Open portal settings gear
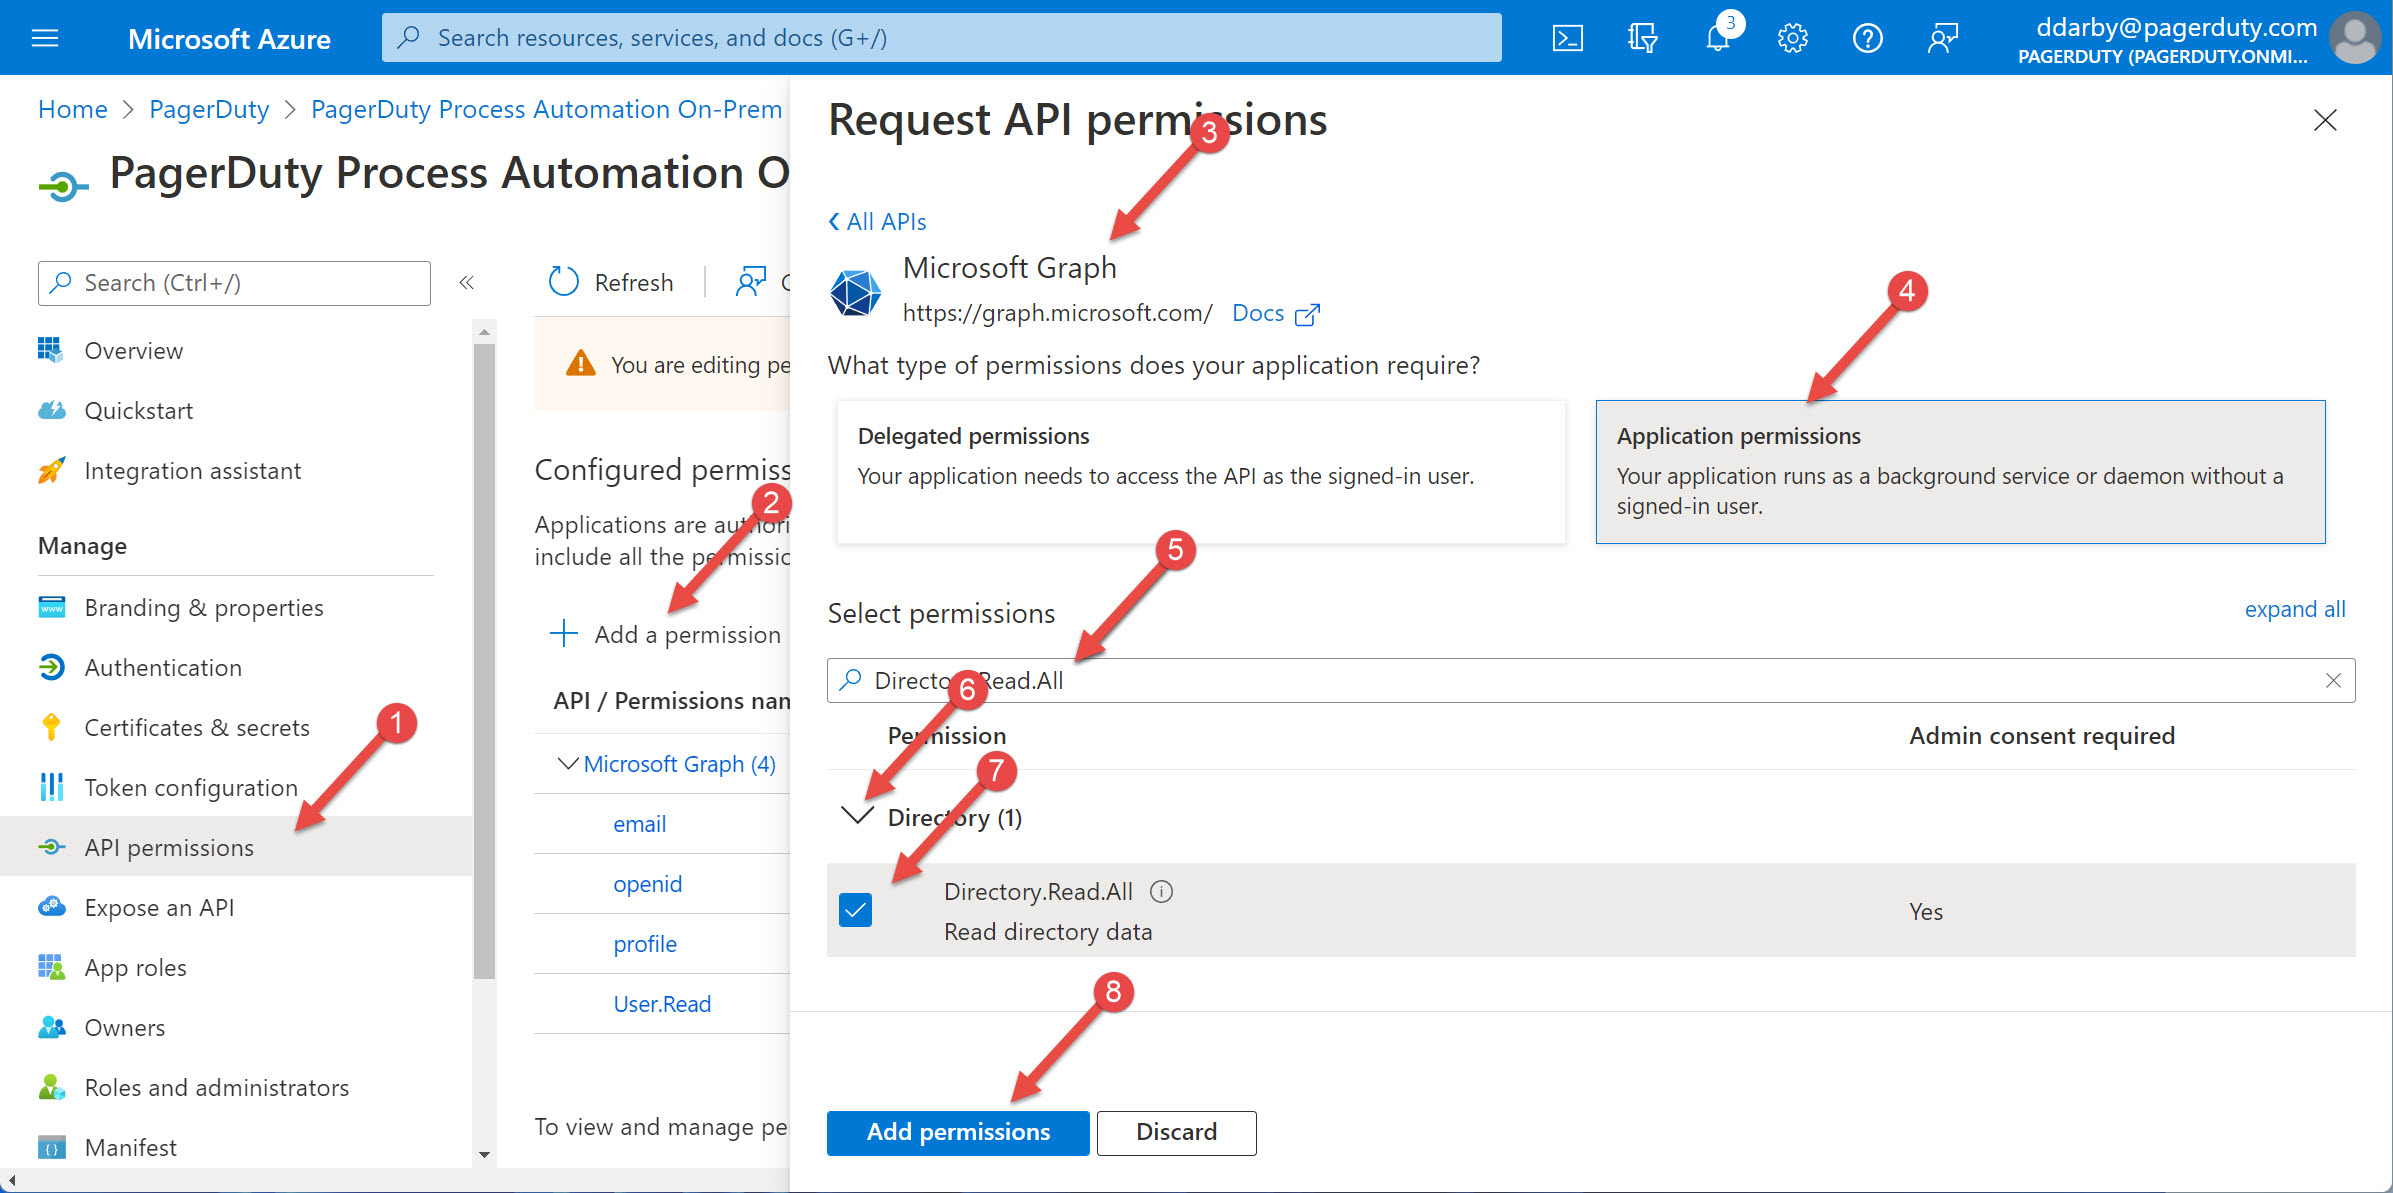 pyautogui.click(x=1792, y=38)
